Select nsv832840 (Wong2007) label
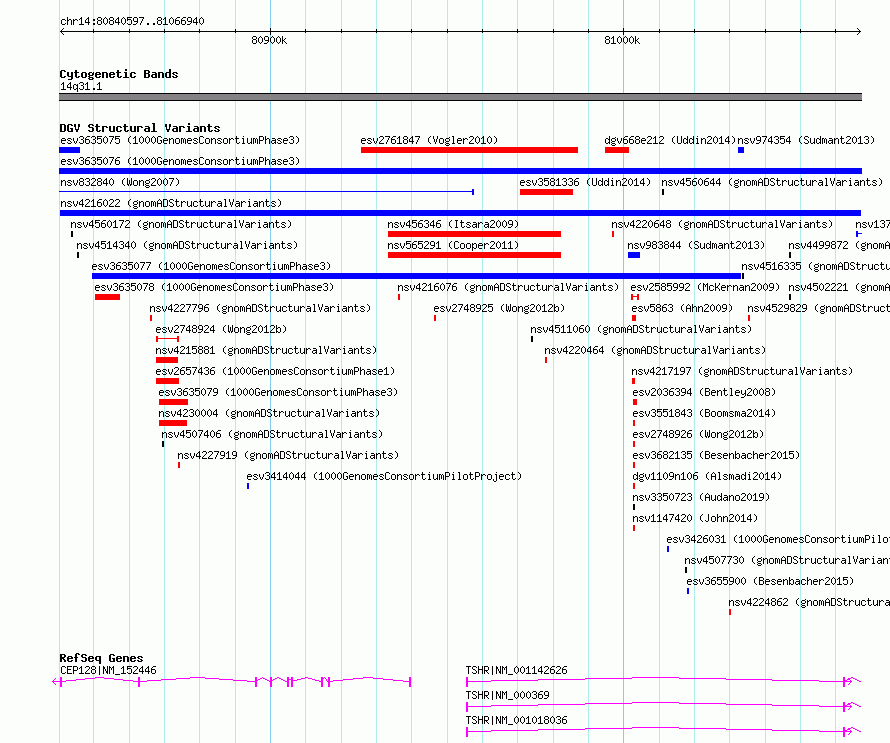This screenshot has height=743, width=890. (120, 182)
